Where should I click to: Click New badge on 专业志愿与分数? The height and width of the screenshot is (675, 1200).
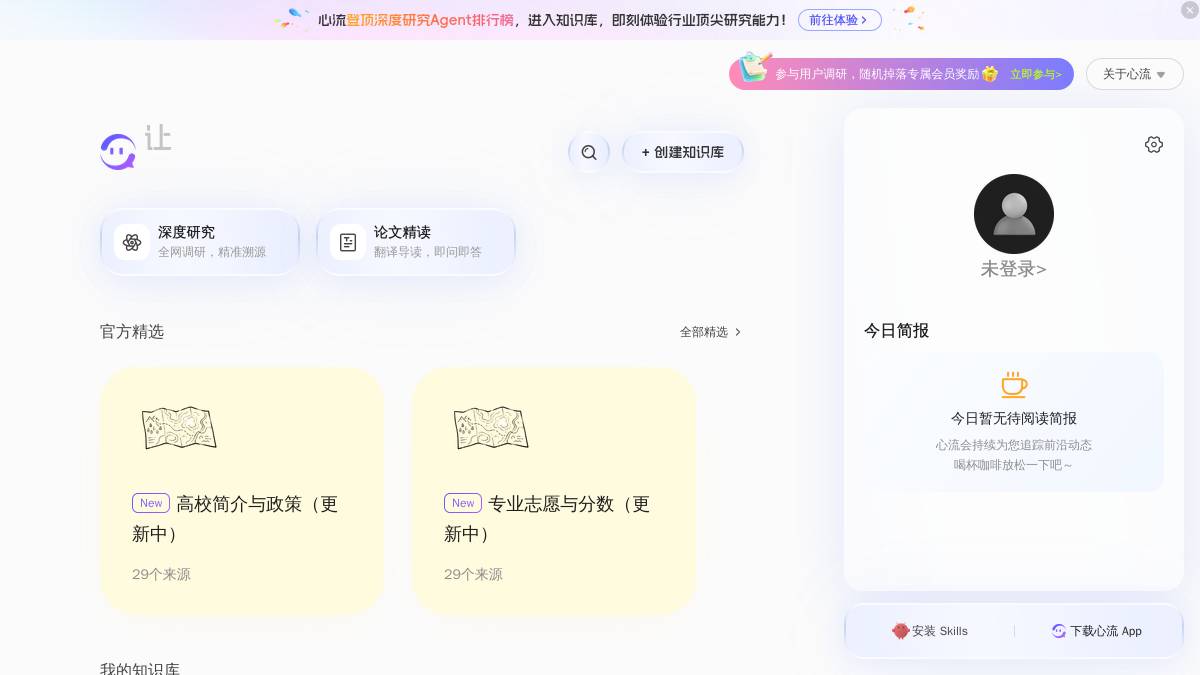coord(463,503)
